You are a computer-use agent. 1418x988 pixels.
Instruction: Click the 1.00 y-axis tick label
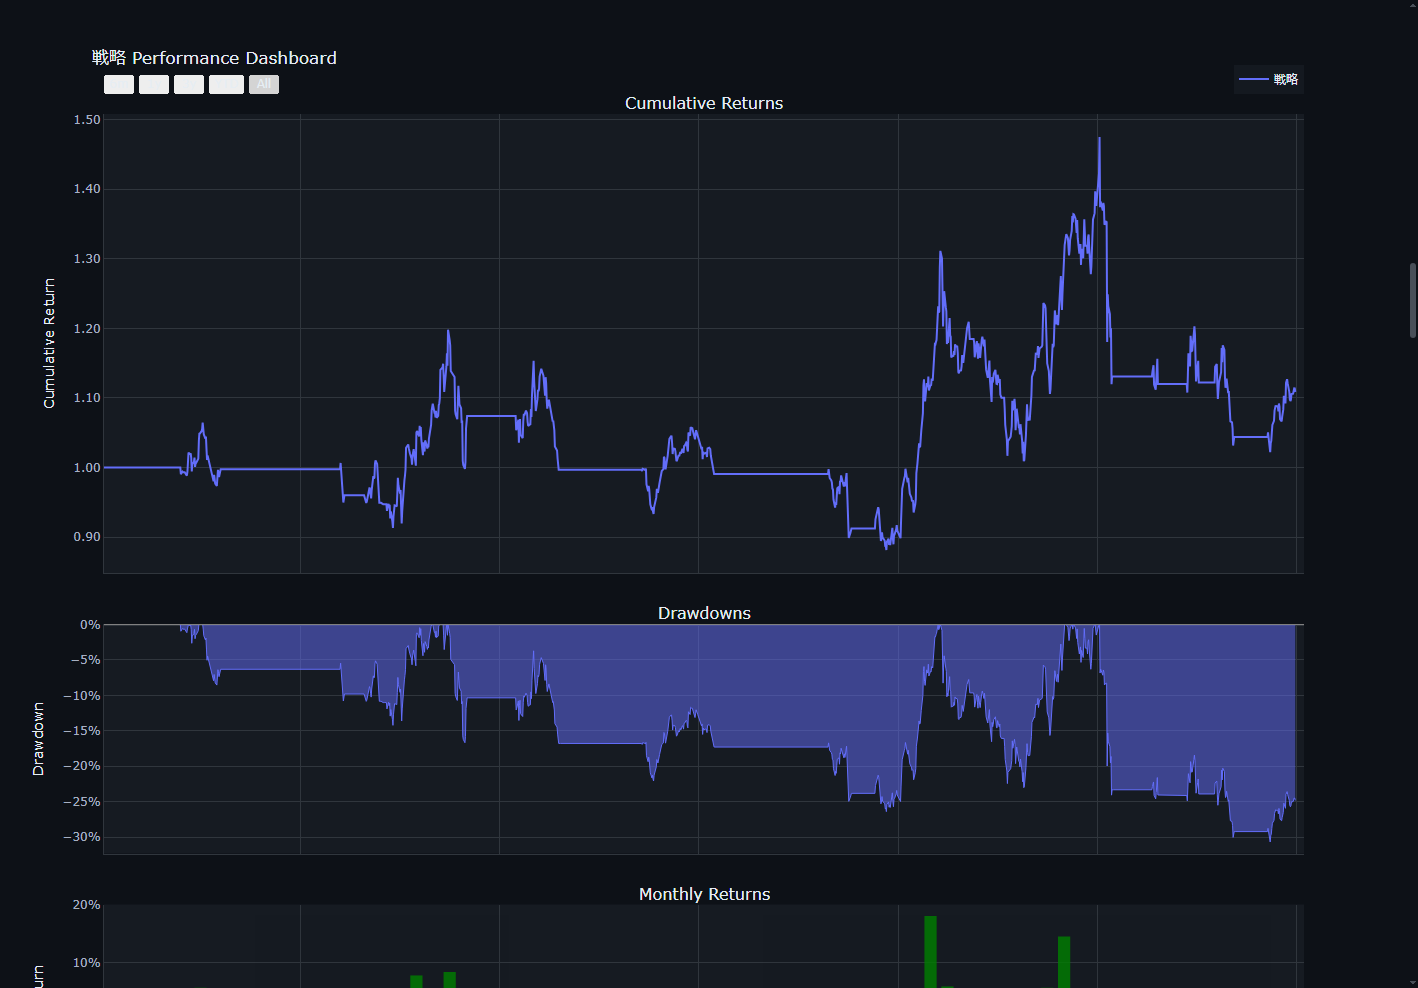87,467
